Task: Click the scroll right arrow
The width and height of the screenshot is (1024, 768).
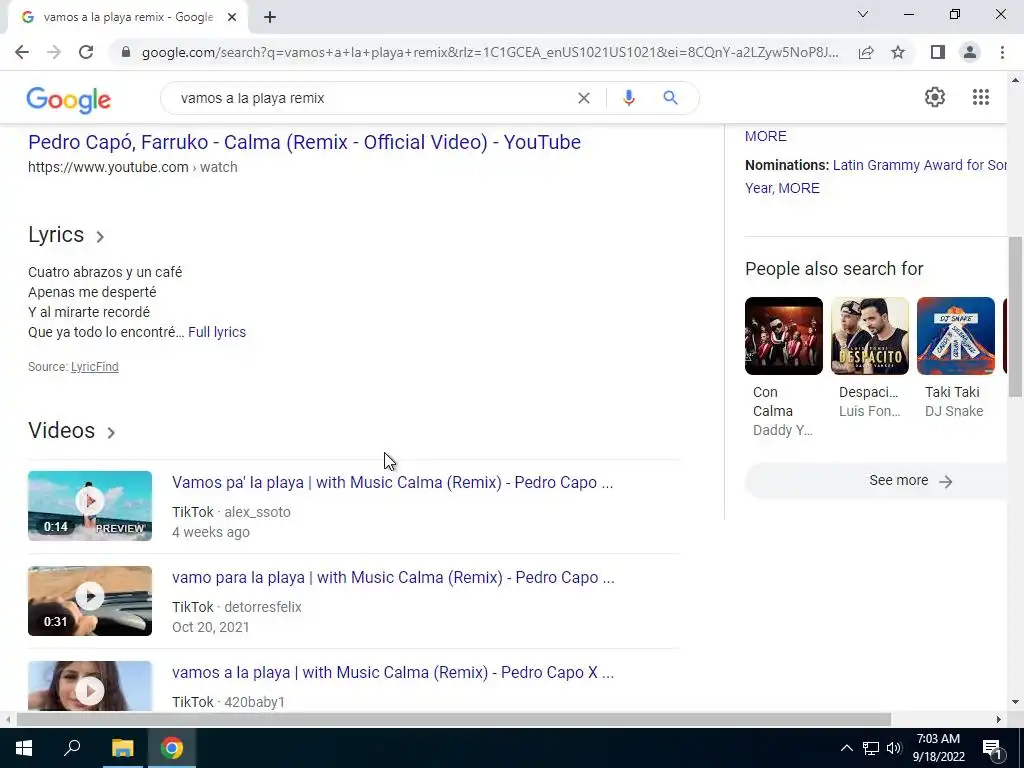Action: click(x=999, y=719)
